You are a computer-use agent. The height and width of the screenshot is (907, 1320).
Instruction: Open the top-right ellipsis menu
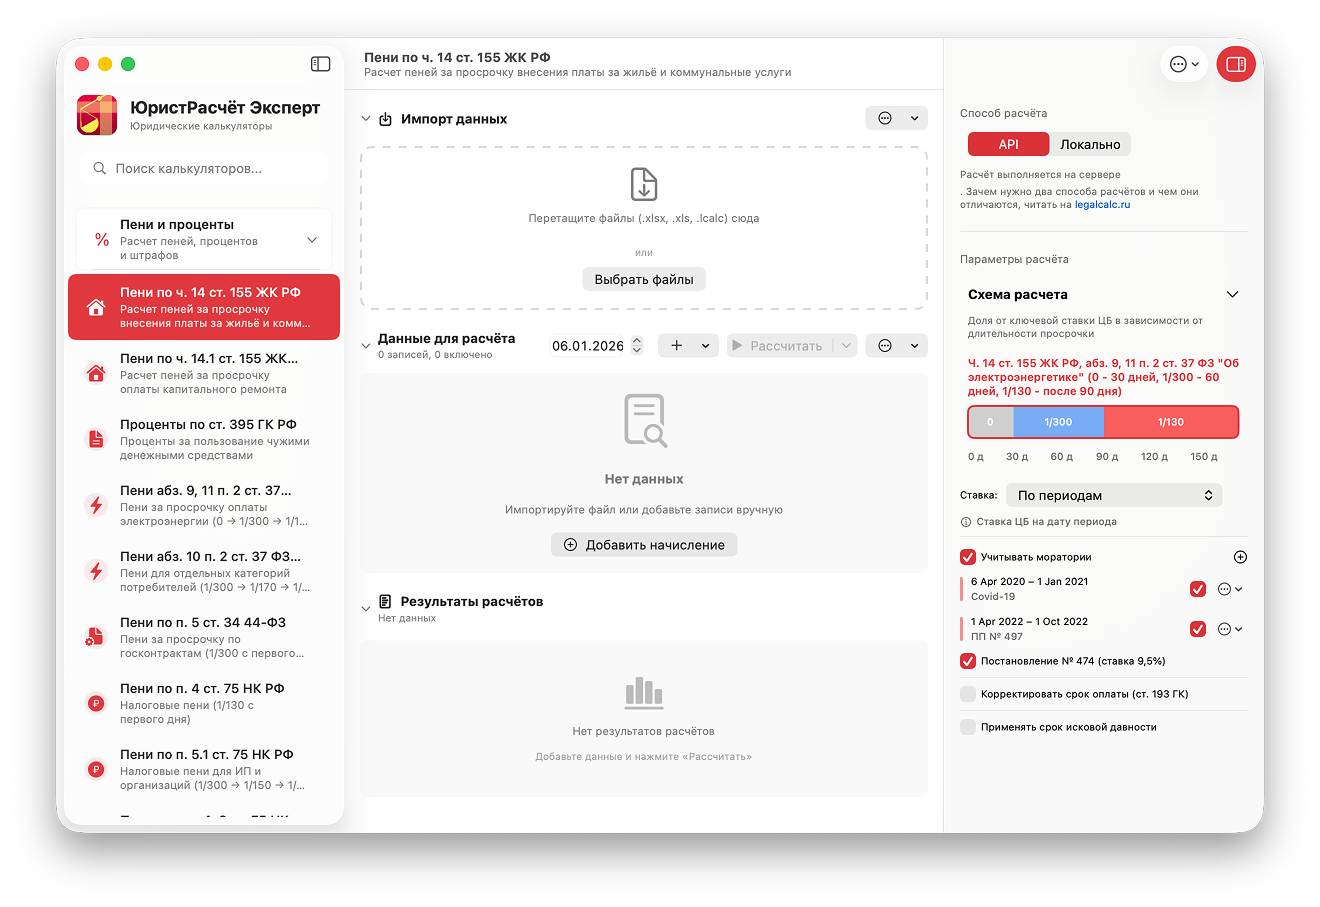pyautogui.click(x=1184, y=64)
